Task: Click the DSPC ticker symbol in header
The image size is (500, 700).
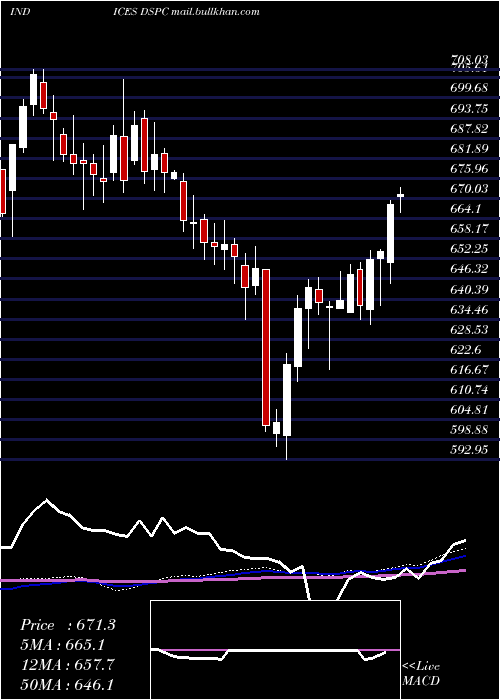Action: pos(154,11)
